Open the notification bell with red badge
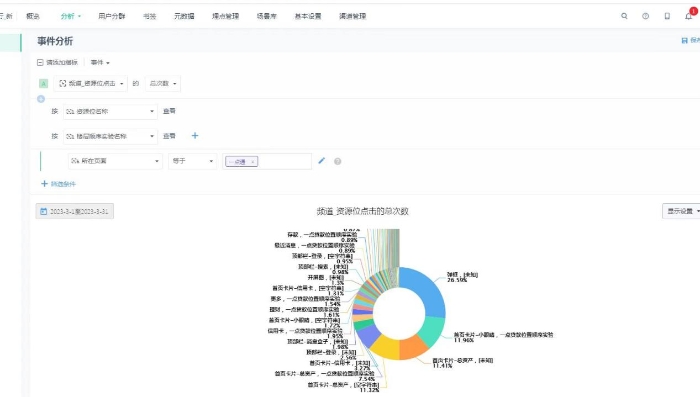Viewport: 700px width, 397px height. tap(689, 16)
